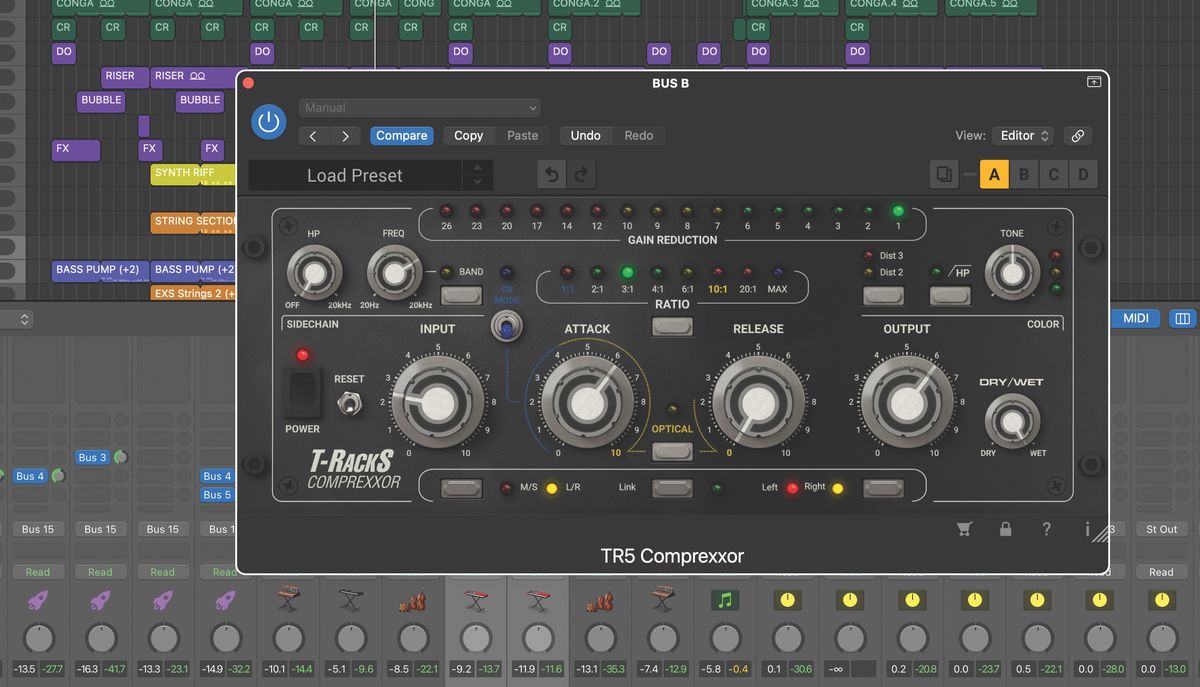Open the shopping cart in the Comprexxor footer
The width and height of the screenshot is (1200, 687).
pos(964,529)
